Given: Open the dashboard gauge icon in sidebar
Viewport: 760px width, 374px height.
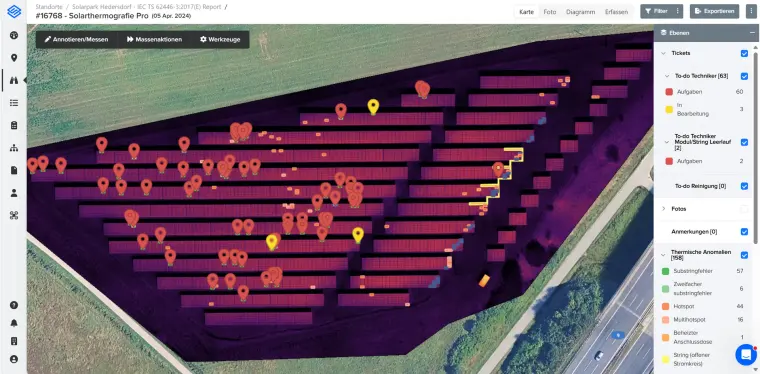Looking at the screenshot, I should tap(14, 35).
